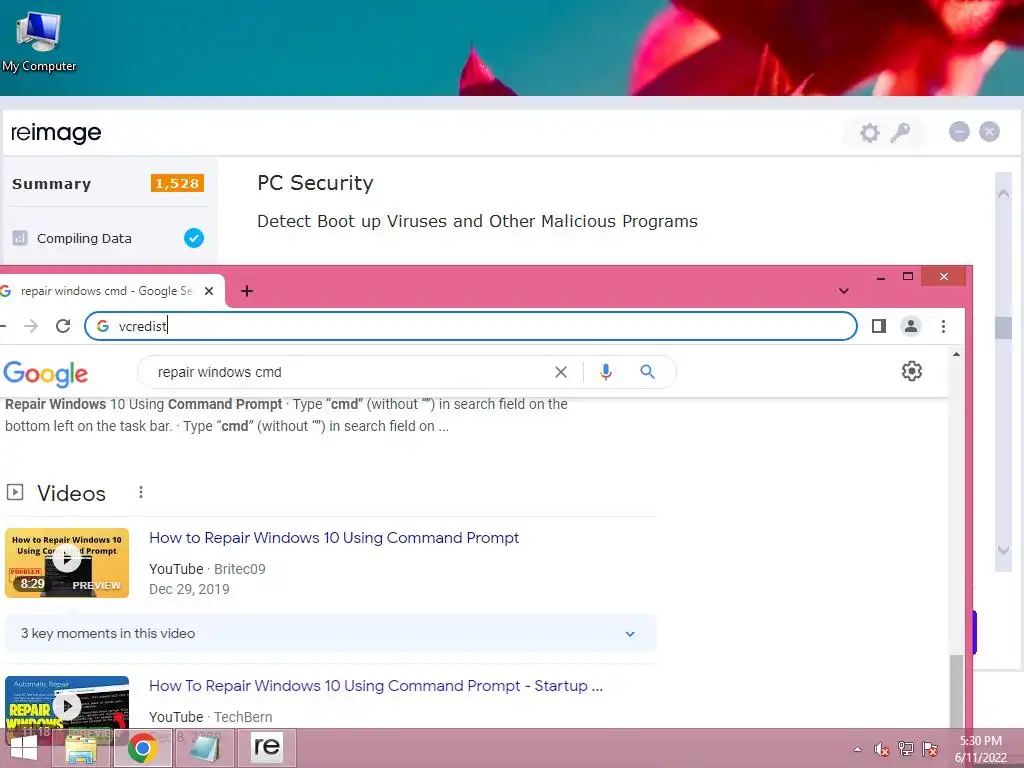Toggle Chrome side panel
1024x768 pixels.
(879, 326)
